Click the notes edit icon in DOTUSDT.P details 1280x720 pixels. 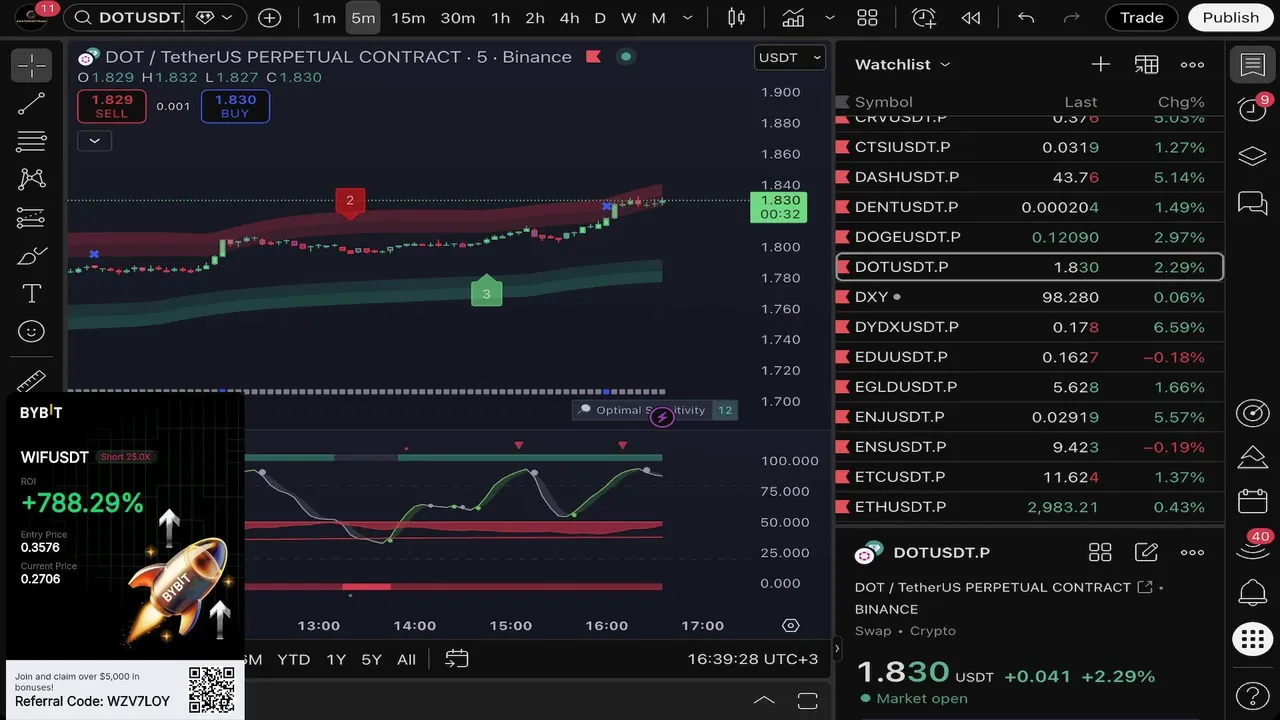(1146, 553)
